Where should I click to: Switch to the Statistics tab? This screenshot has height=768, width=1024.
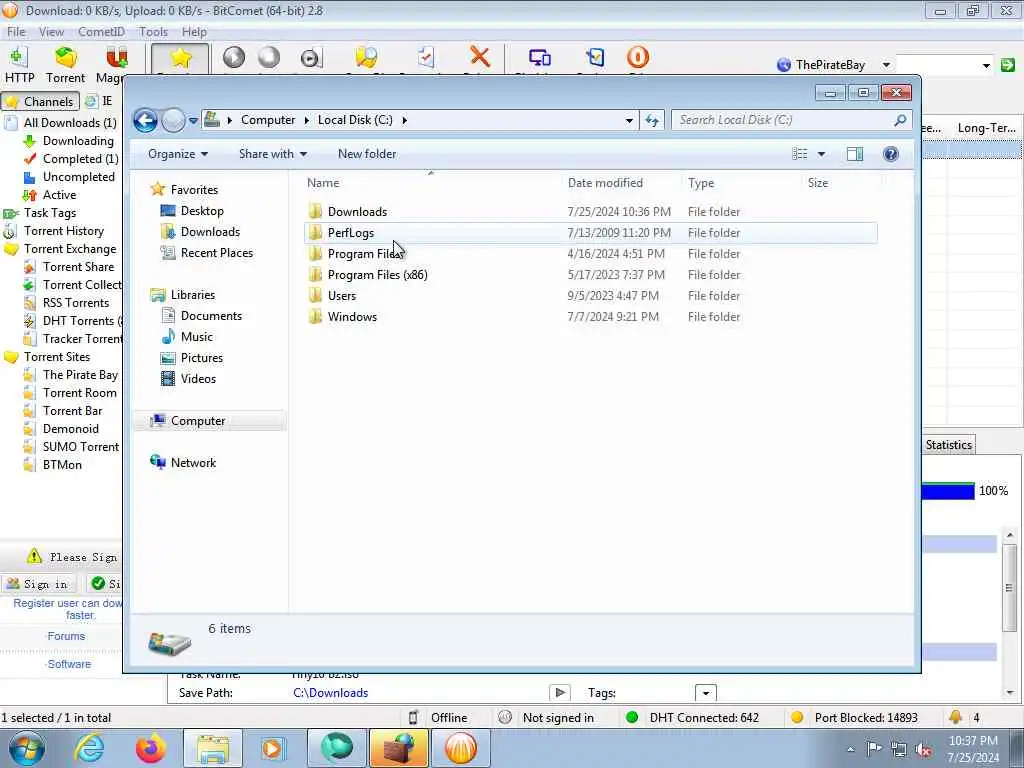pos(948,445)
